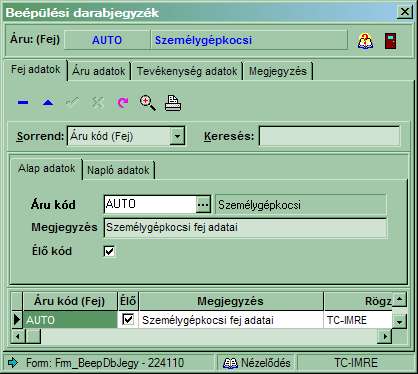Open help via the question mark book icon
The image size is (418, 374).
click(366, 41)
